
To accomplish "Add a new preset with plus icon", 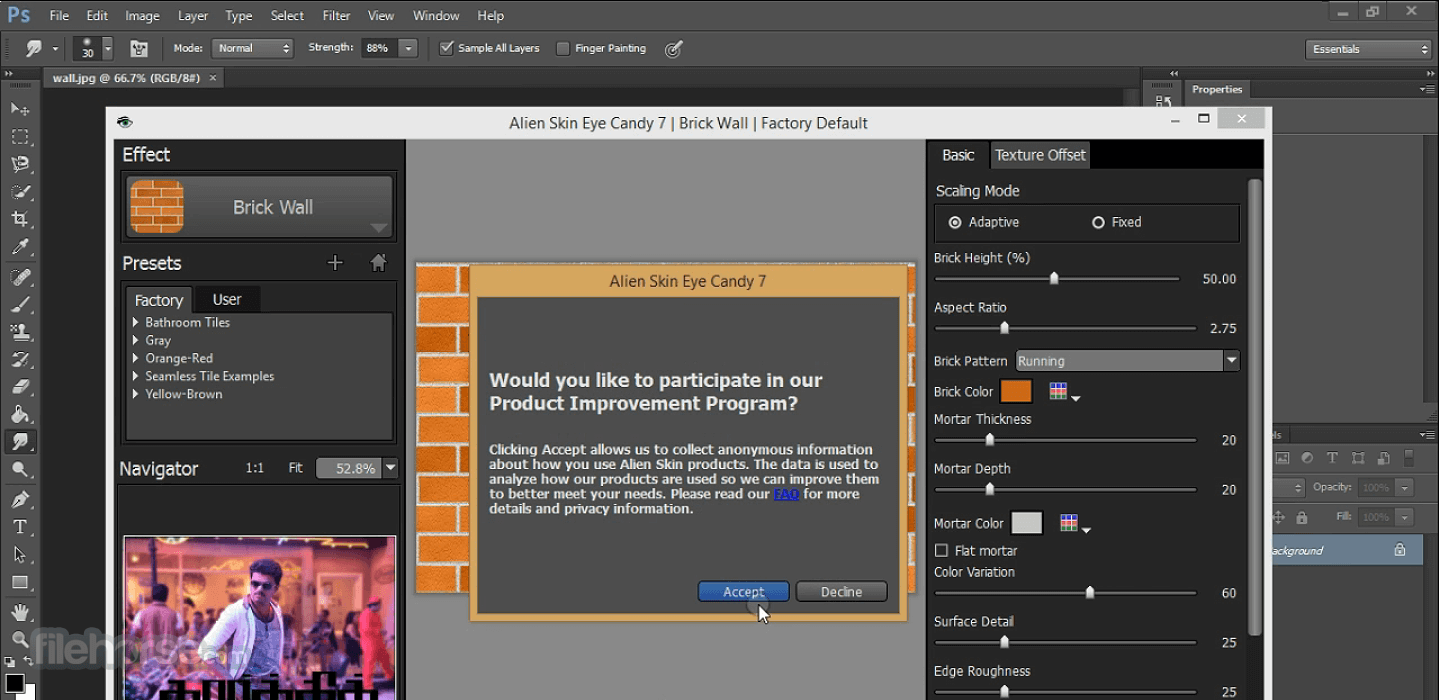I will (x=335, y=263).
